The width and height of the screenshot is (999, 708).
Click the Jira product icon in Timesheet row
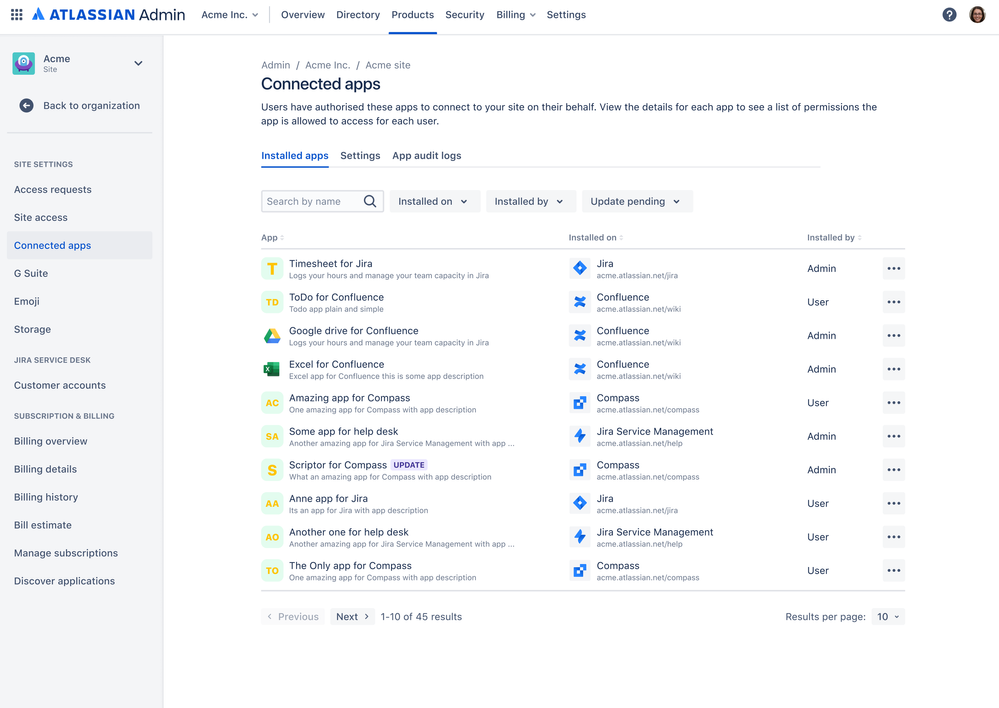(x=580, y=268)
